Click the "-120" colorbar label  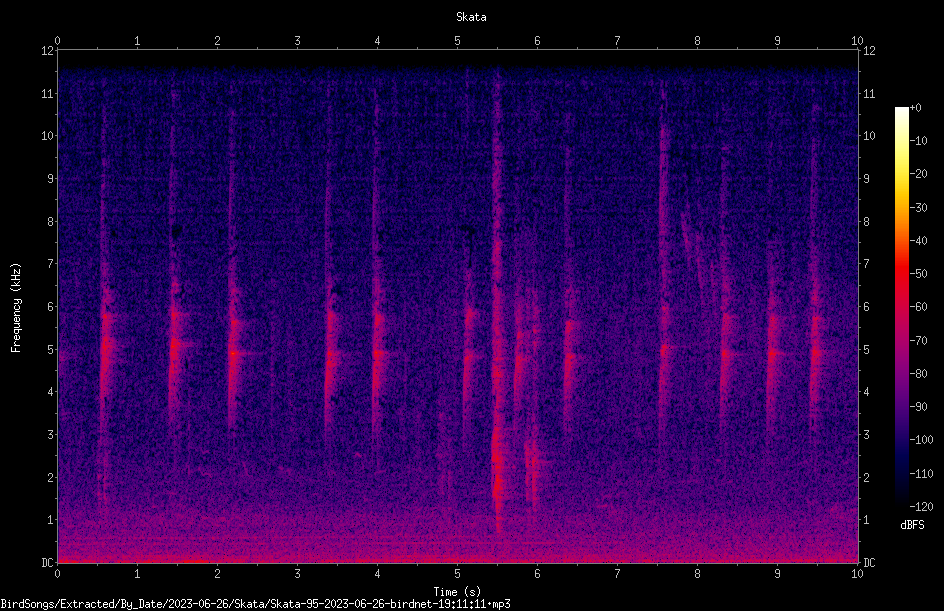[x=922, y=507]
